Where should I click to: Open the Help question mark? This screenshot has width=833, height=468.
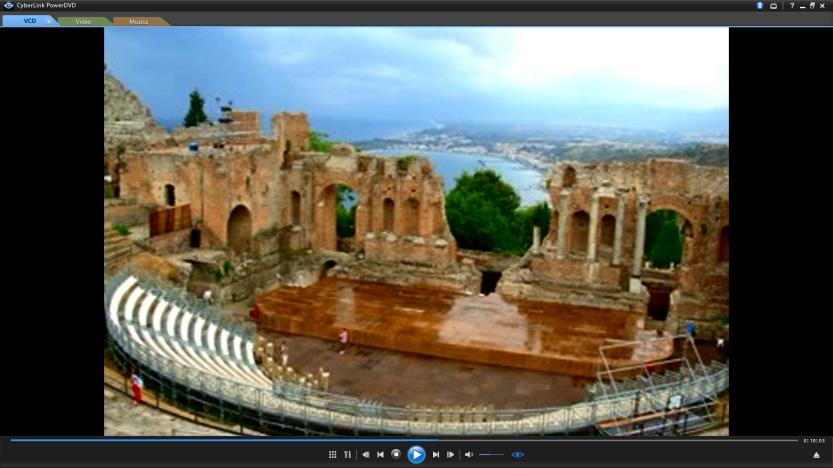(792, 6)
